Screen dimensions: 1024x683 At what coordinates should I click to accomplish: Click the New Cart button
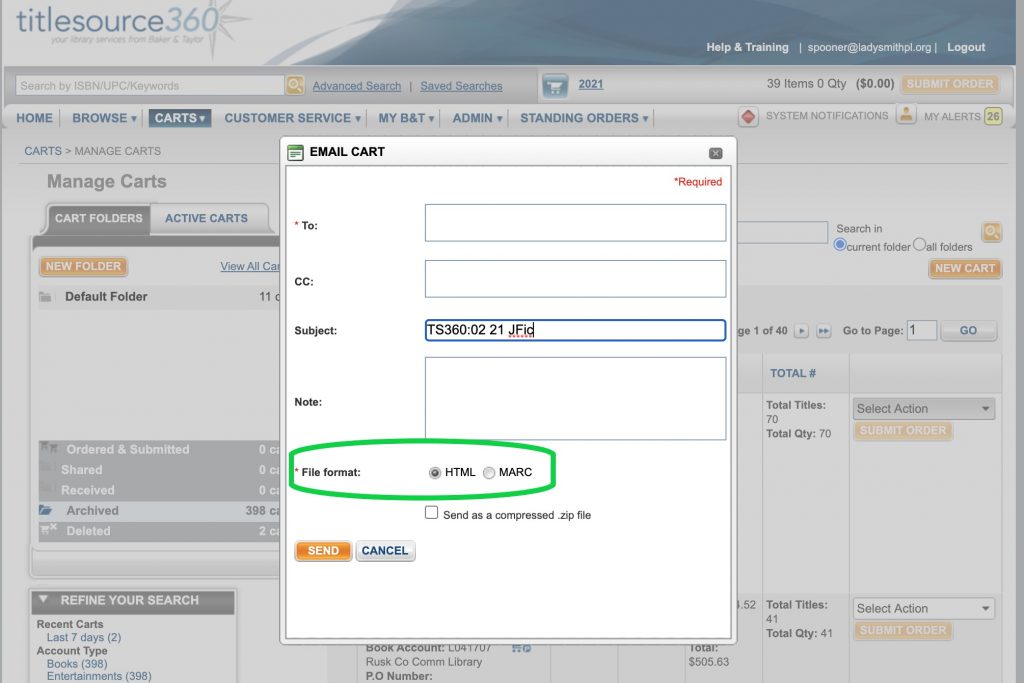[965, 268]
